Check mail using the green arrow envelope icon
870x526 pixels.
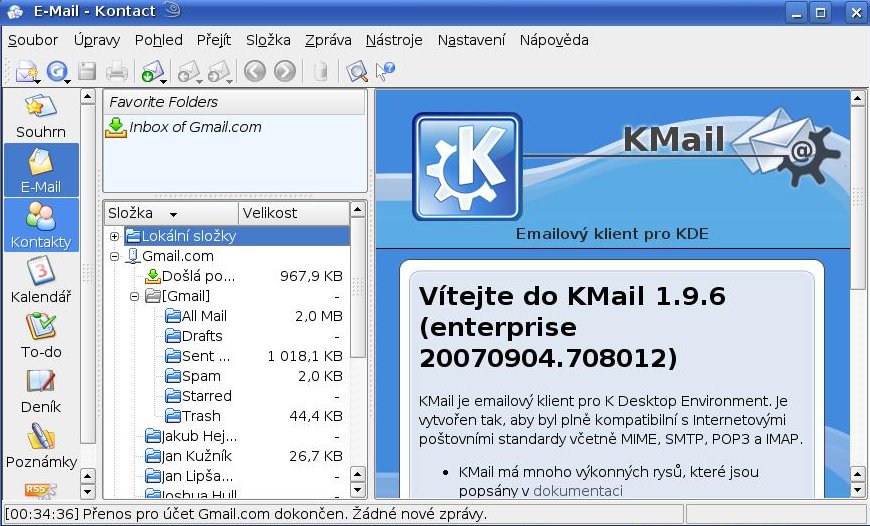pos(152,72)
